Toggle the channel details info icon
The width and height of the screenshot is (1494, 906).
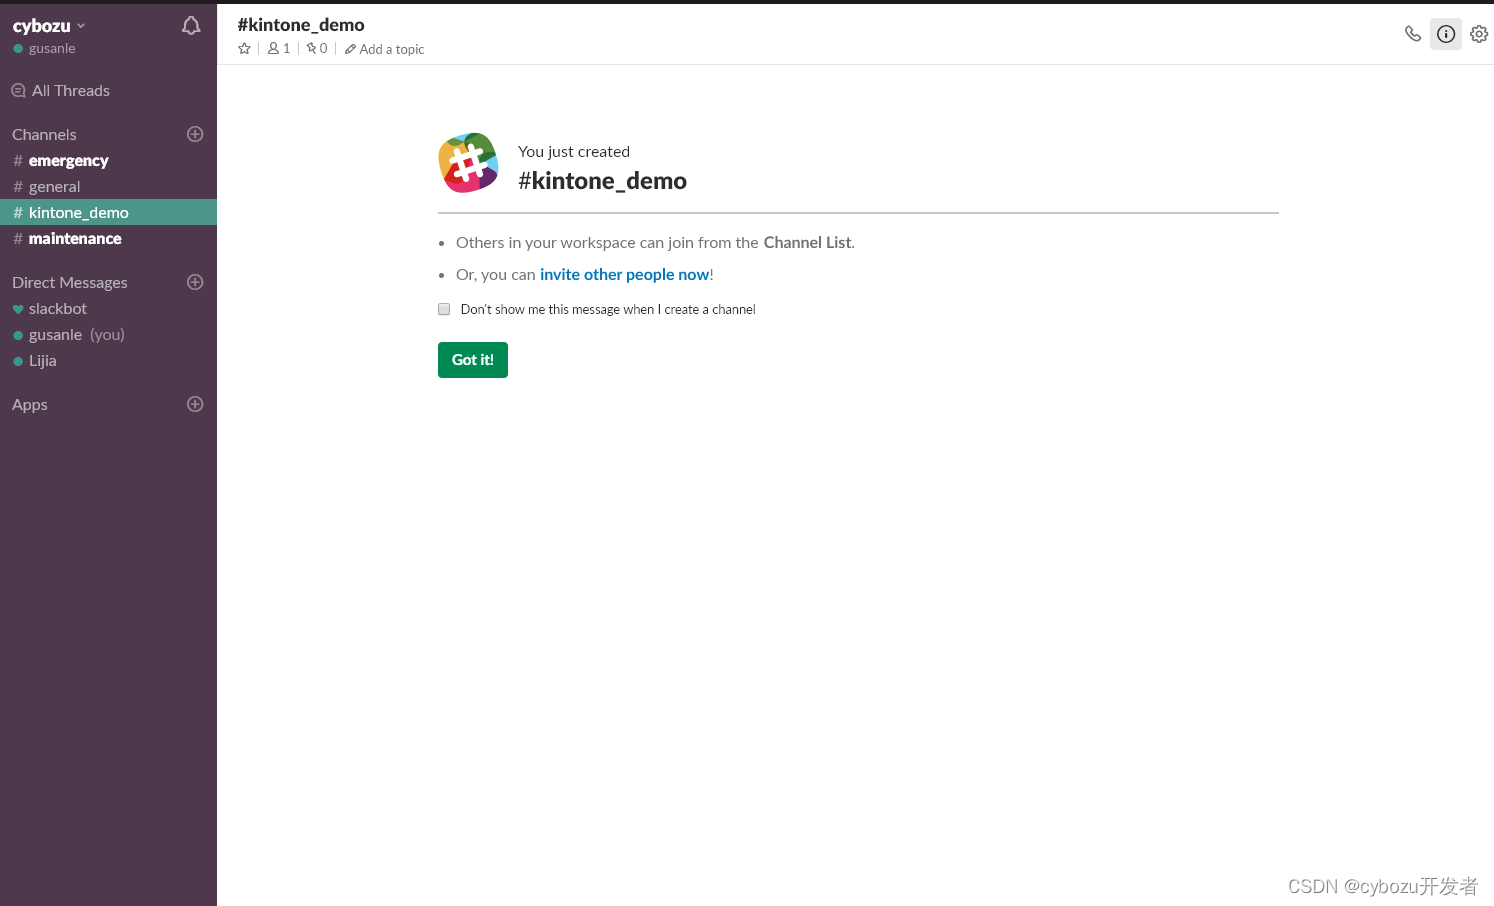pyautogui.click(x=1446, y=34)
